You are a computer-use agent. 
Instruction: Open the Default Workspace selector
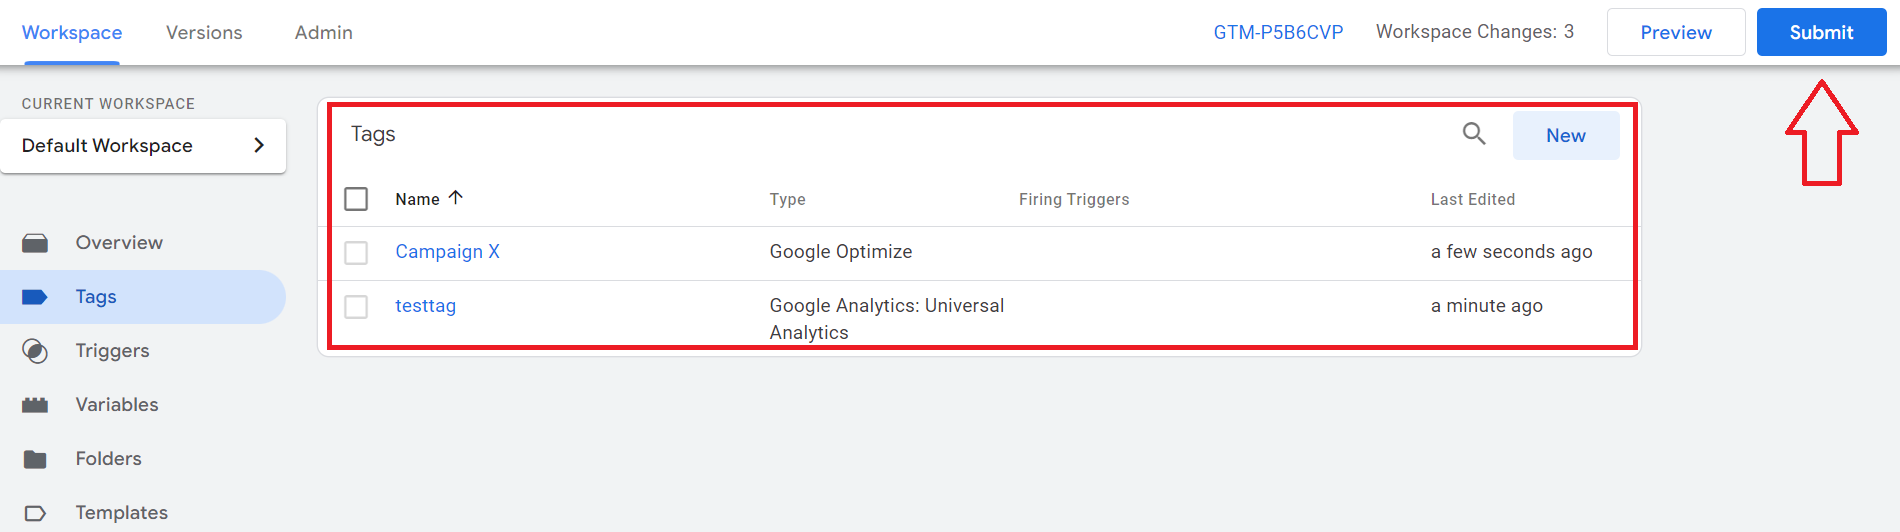(x=144, y=146)
